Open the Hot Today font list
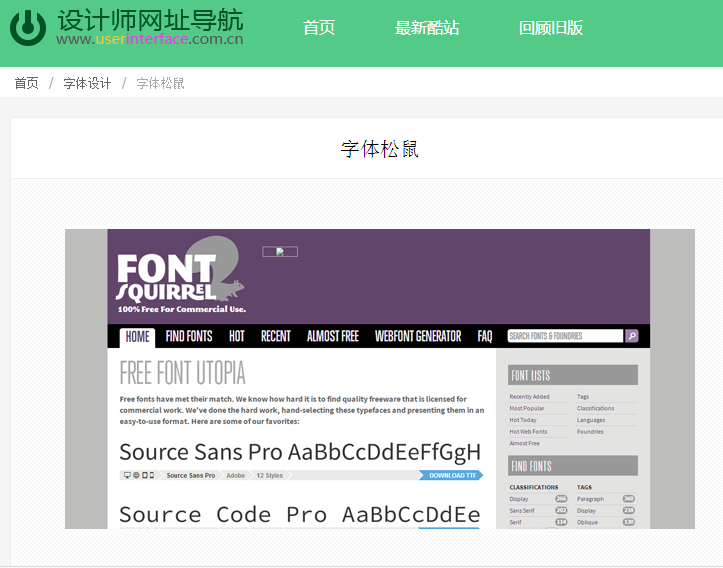 pos(523,420)
